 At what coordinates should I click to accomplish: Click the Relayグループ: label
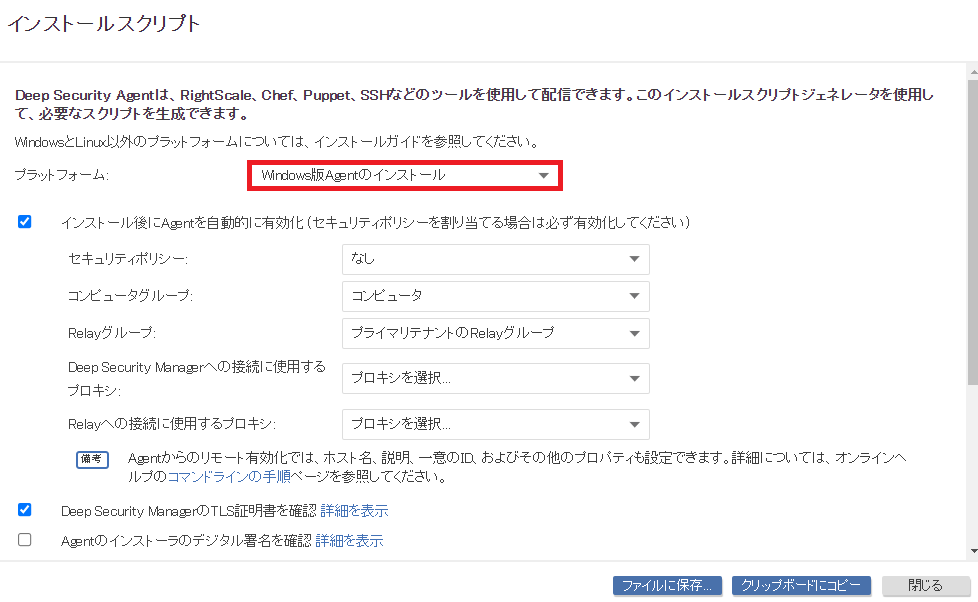click(112, 333)
